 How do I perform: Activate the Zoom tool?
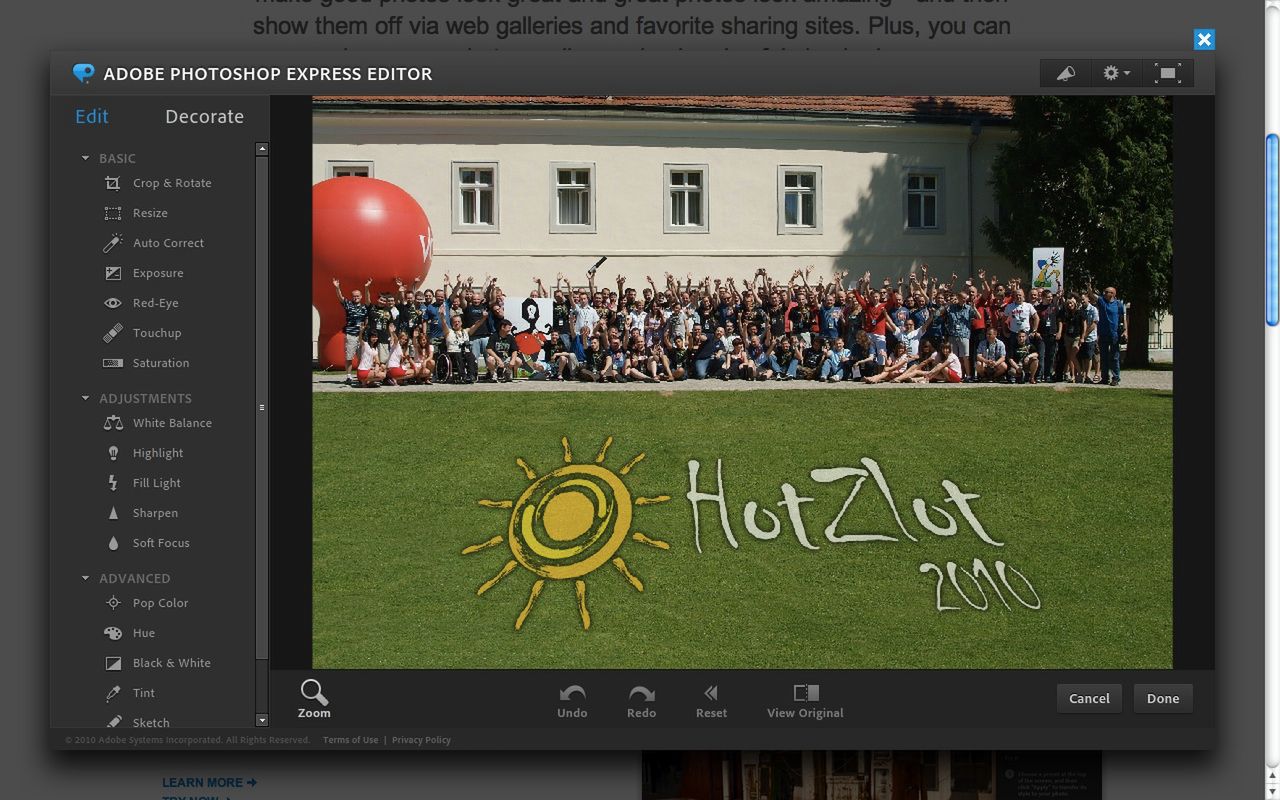(313, 698)
